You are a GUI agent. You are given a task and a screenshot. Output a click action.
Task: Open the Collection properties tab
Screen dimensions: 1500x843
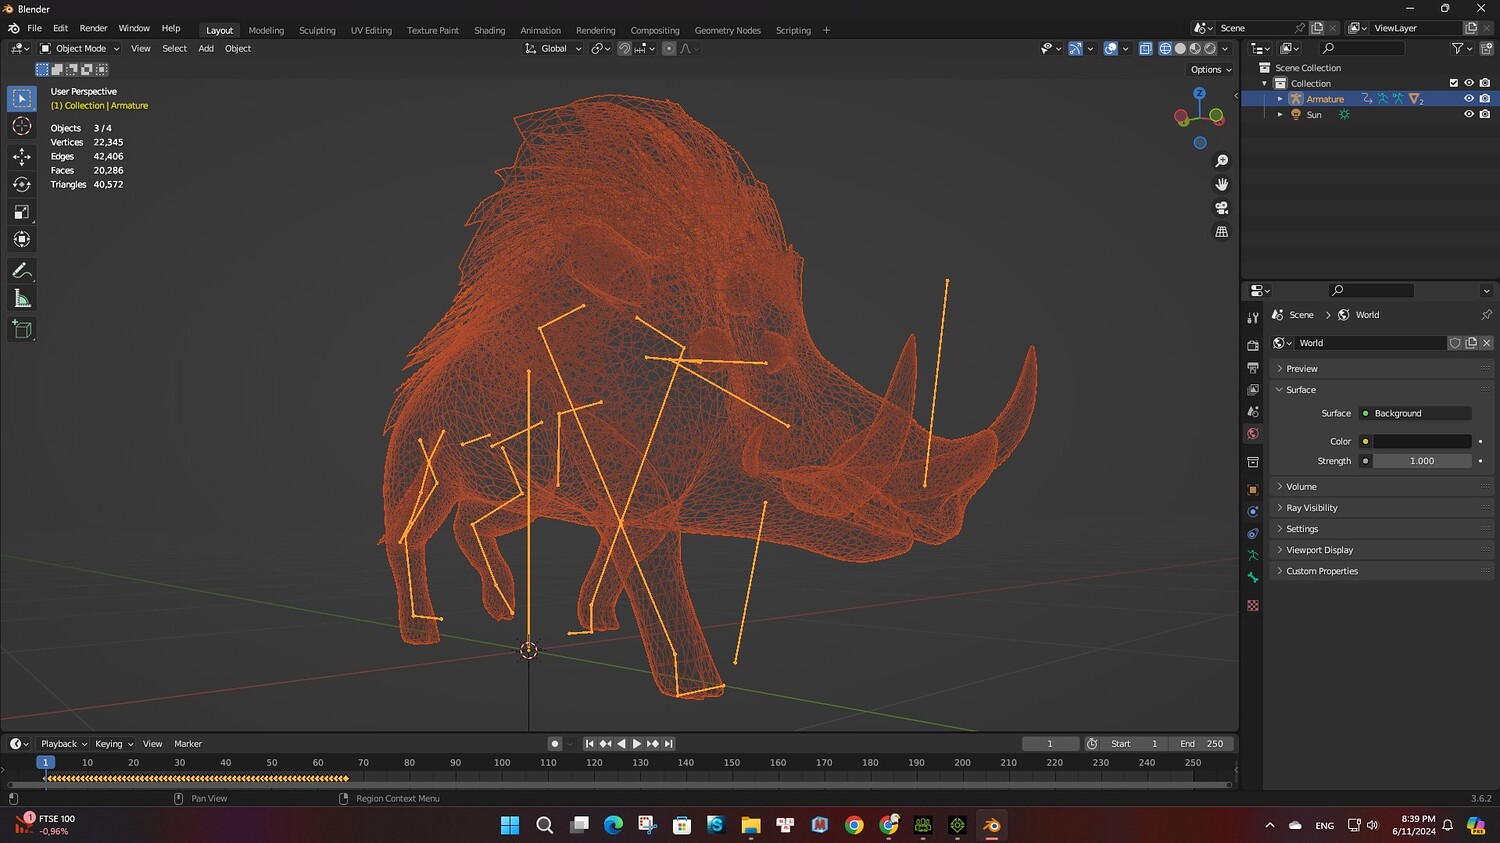(1253, 462)
